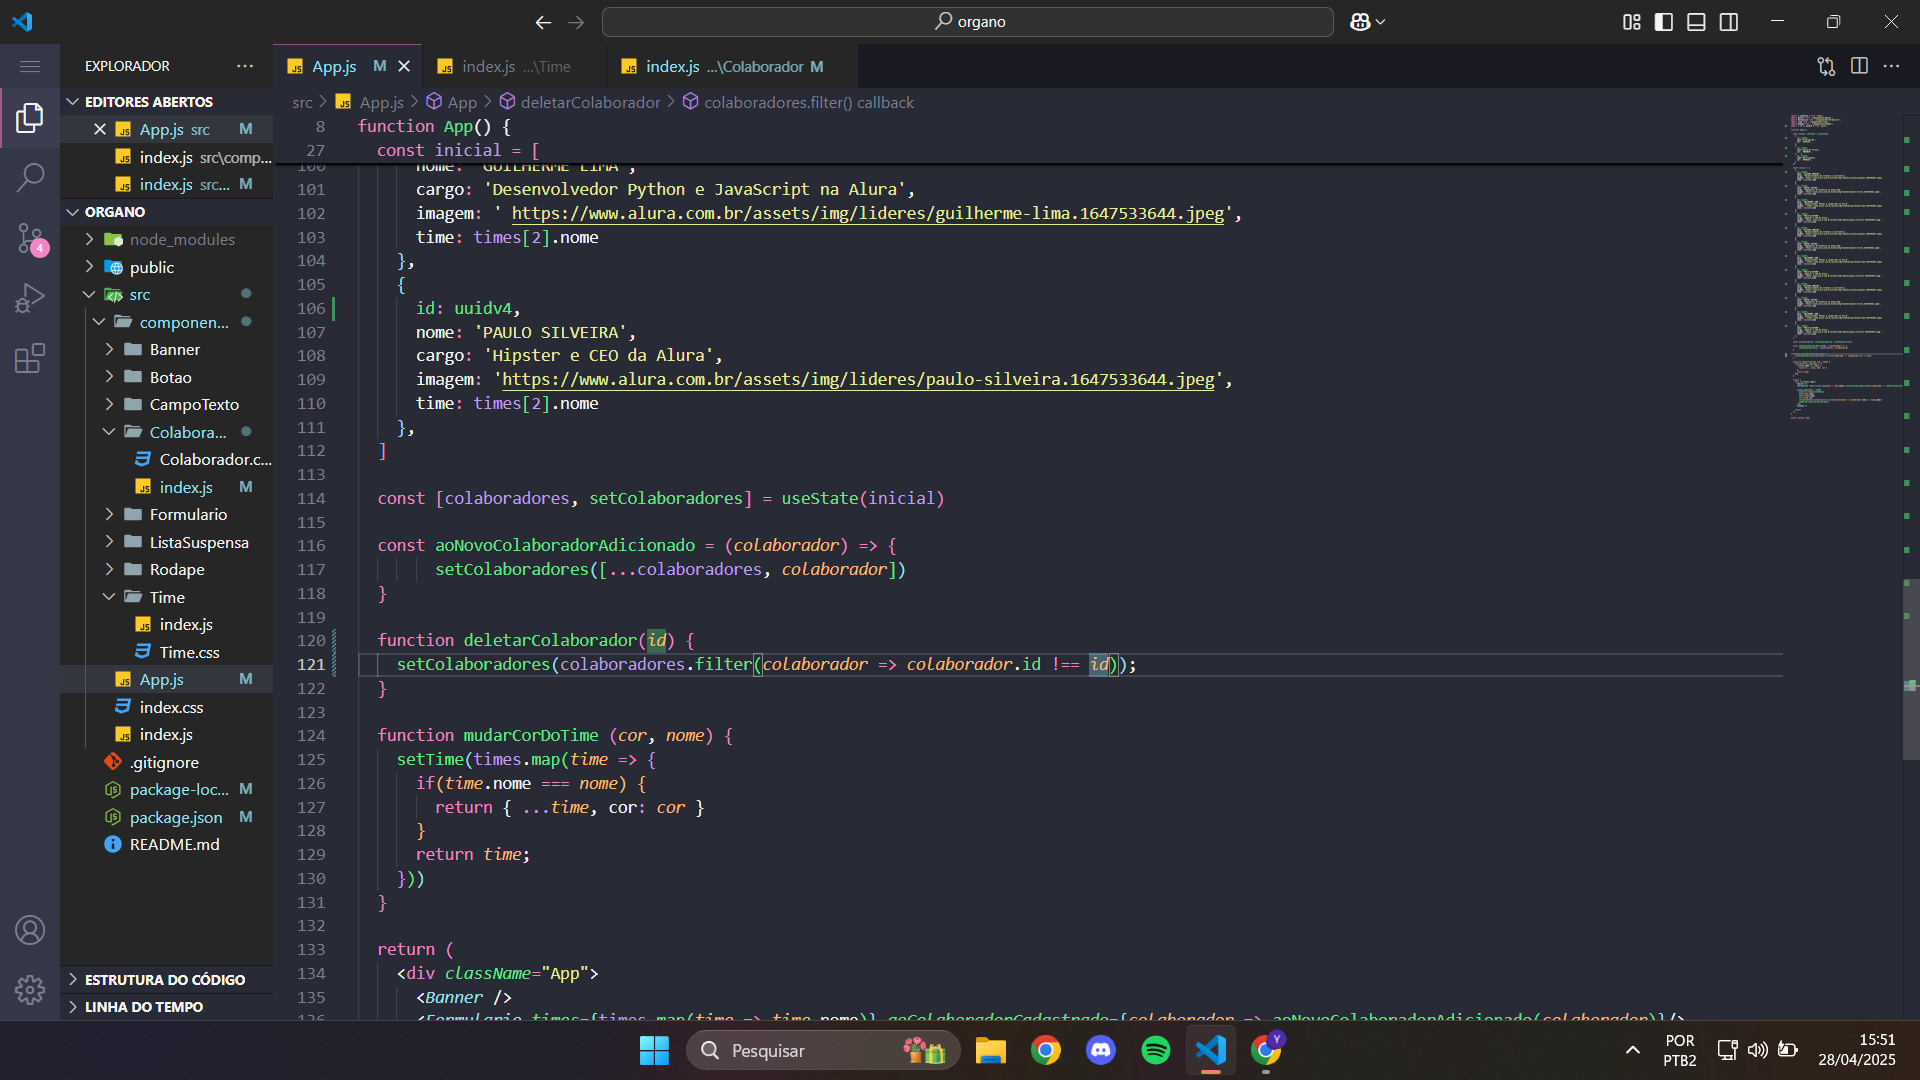1920x1080 pixels.
Task: Collapse the ORGANO project section
Action: (x=166, y=212)
